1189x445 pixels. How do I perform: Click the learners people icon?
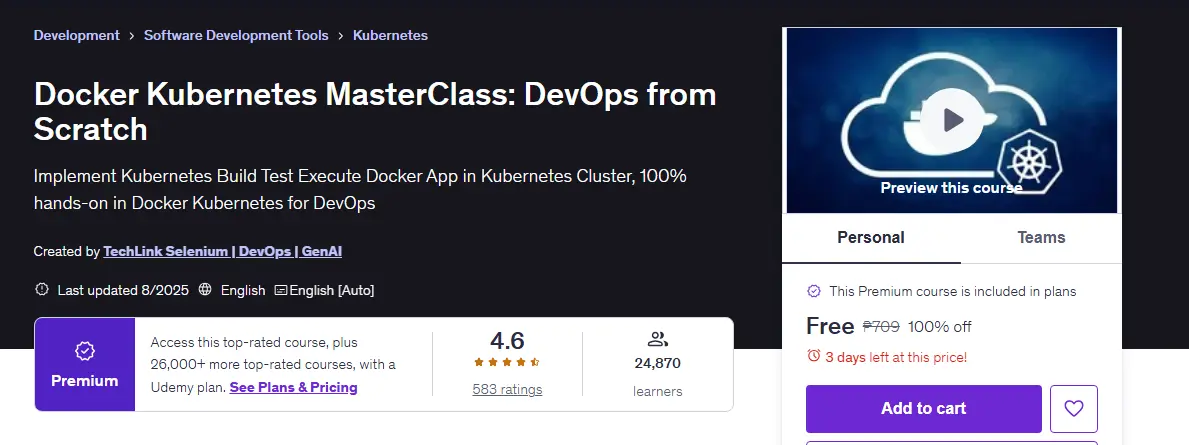657,340
